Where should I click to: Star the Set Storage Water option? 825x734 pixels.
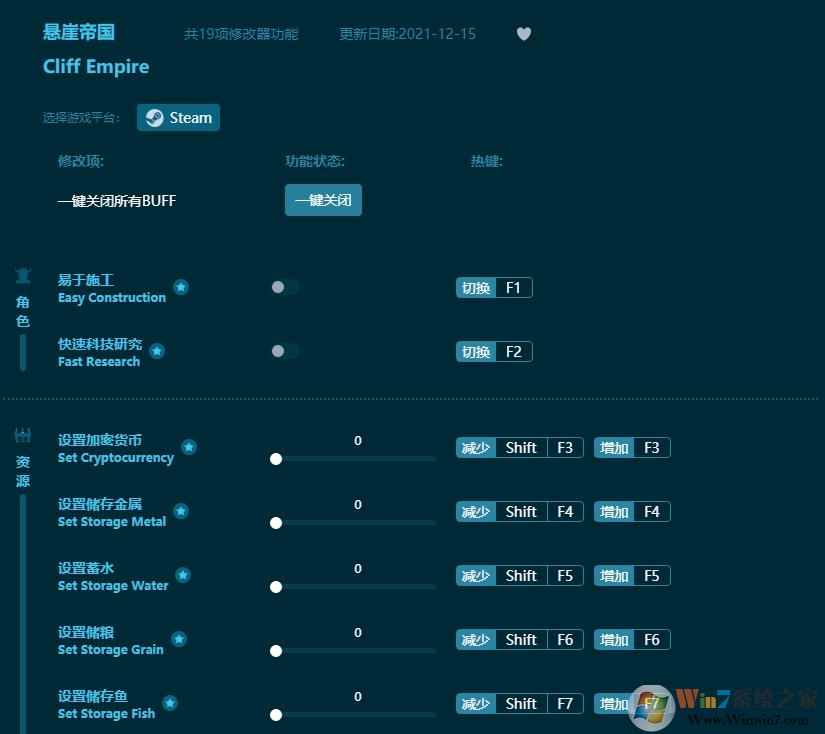pyautogui.click(x=183, y=575)
